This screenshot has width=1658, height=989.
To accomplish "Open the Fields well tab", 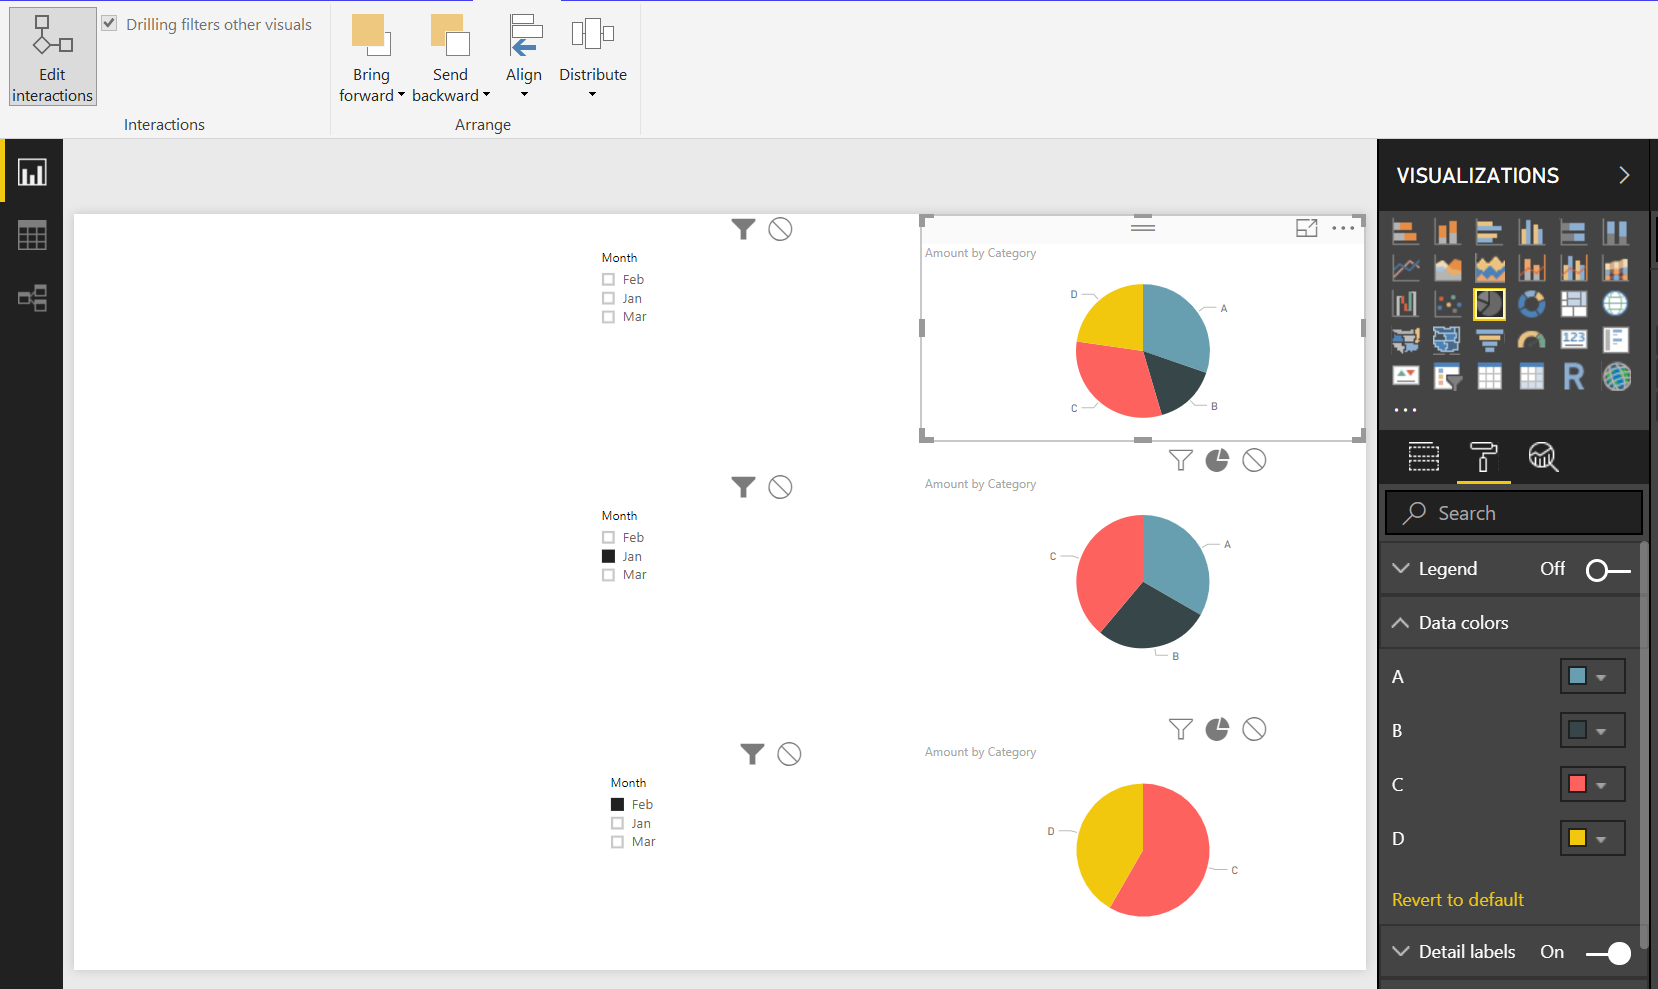I will pyautogui.click(x=1424, y=457).
